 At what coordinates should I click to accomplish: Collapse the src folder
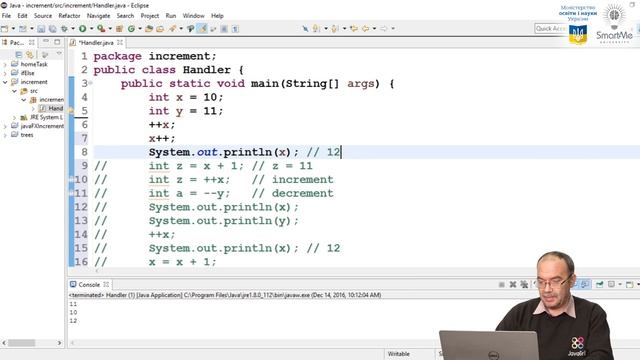tap(14, 91)
